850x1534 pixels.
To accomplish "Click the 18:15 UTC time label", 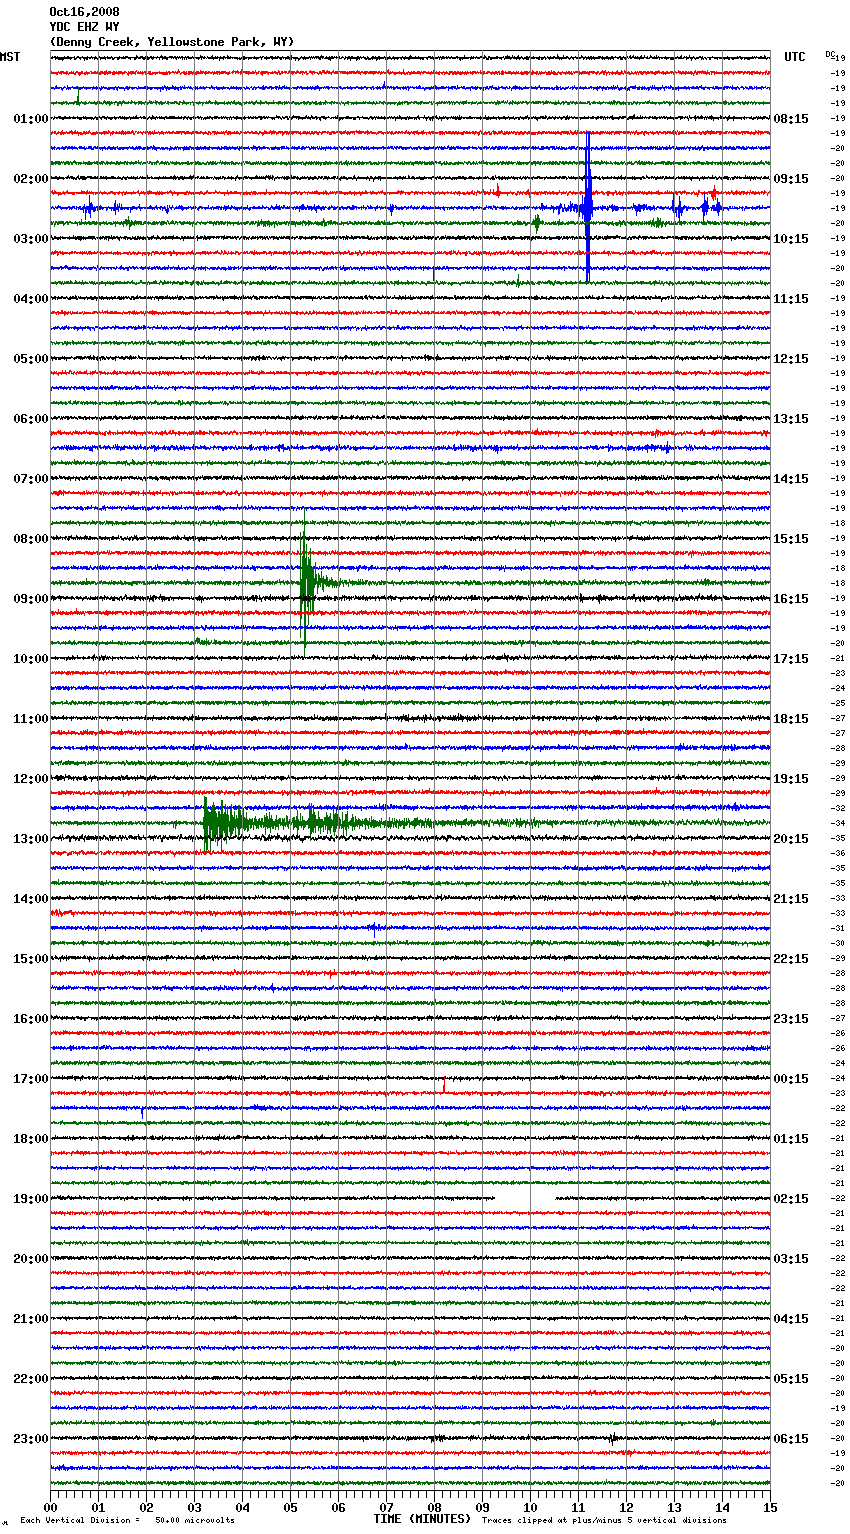I will [x=791, y=719].
